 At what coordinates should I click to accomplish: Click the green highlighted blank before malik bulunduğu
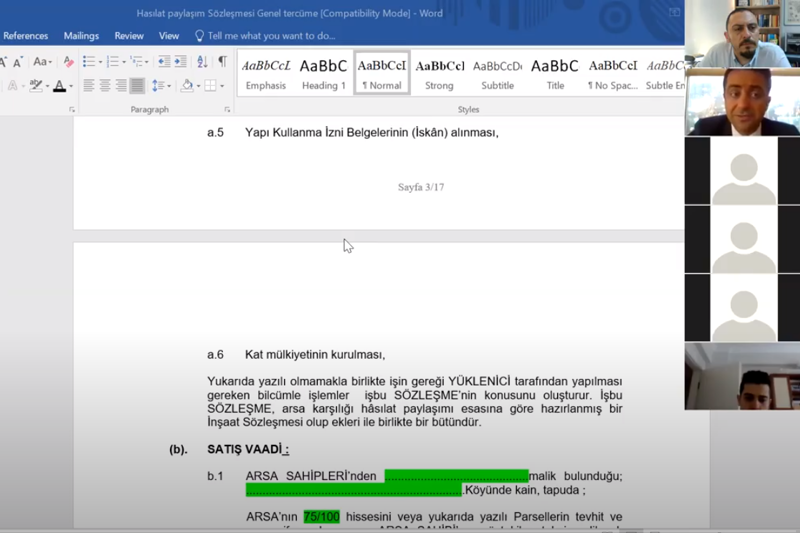point(457,476)
